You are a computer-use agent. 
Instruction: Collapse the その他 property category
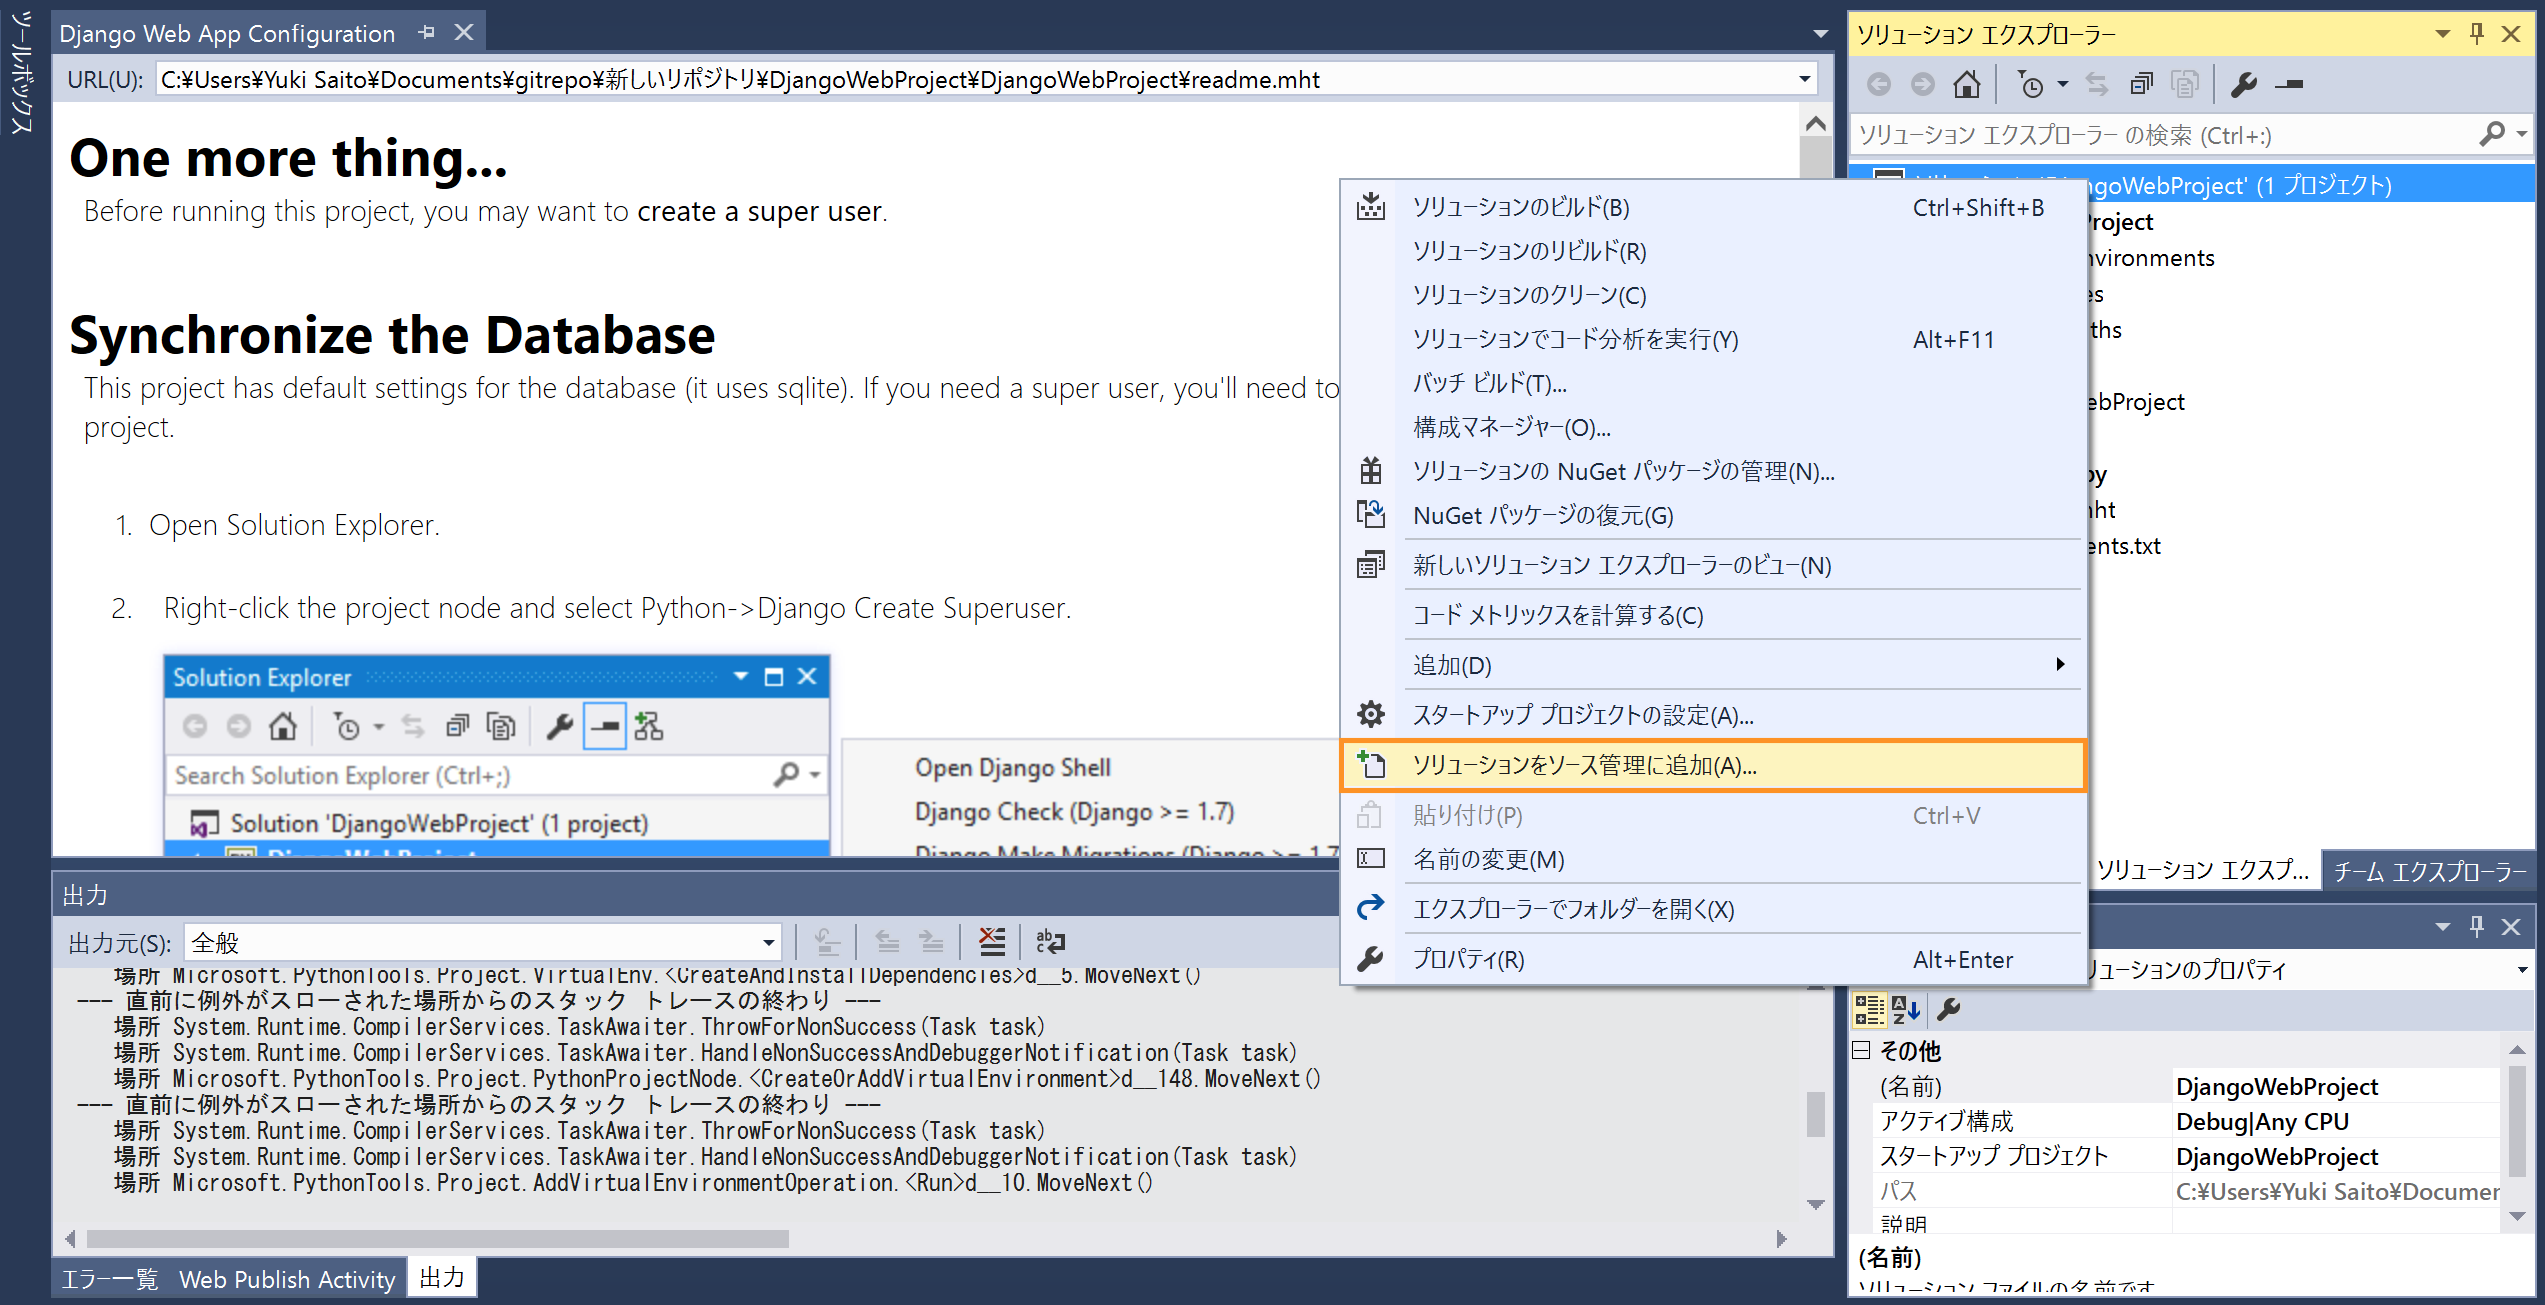click(x=1861, y=1050)
